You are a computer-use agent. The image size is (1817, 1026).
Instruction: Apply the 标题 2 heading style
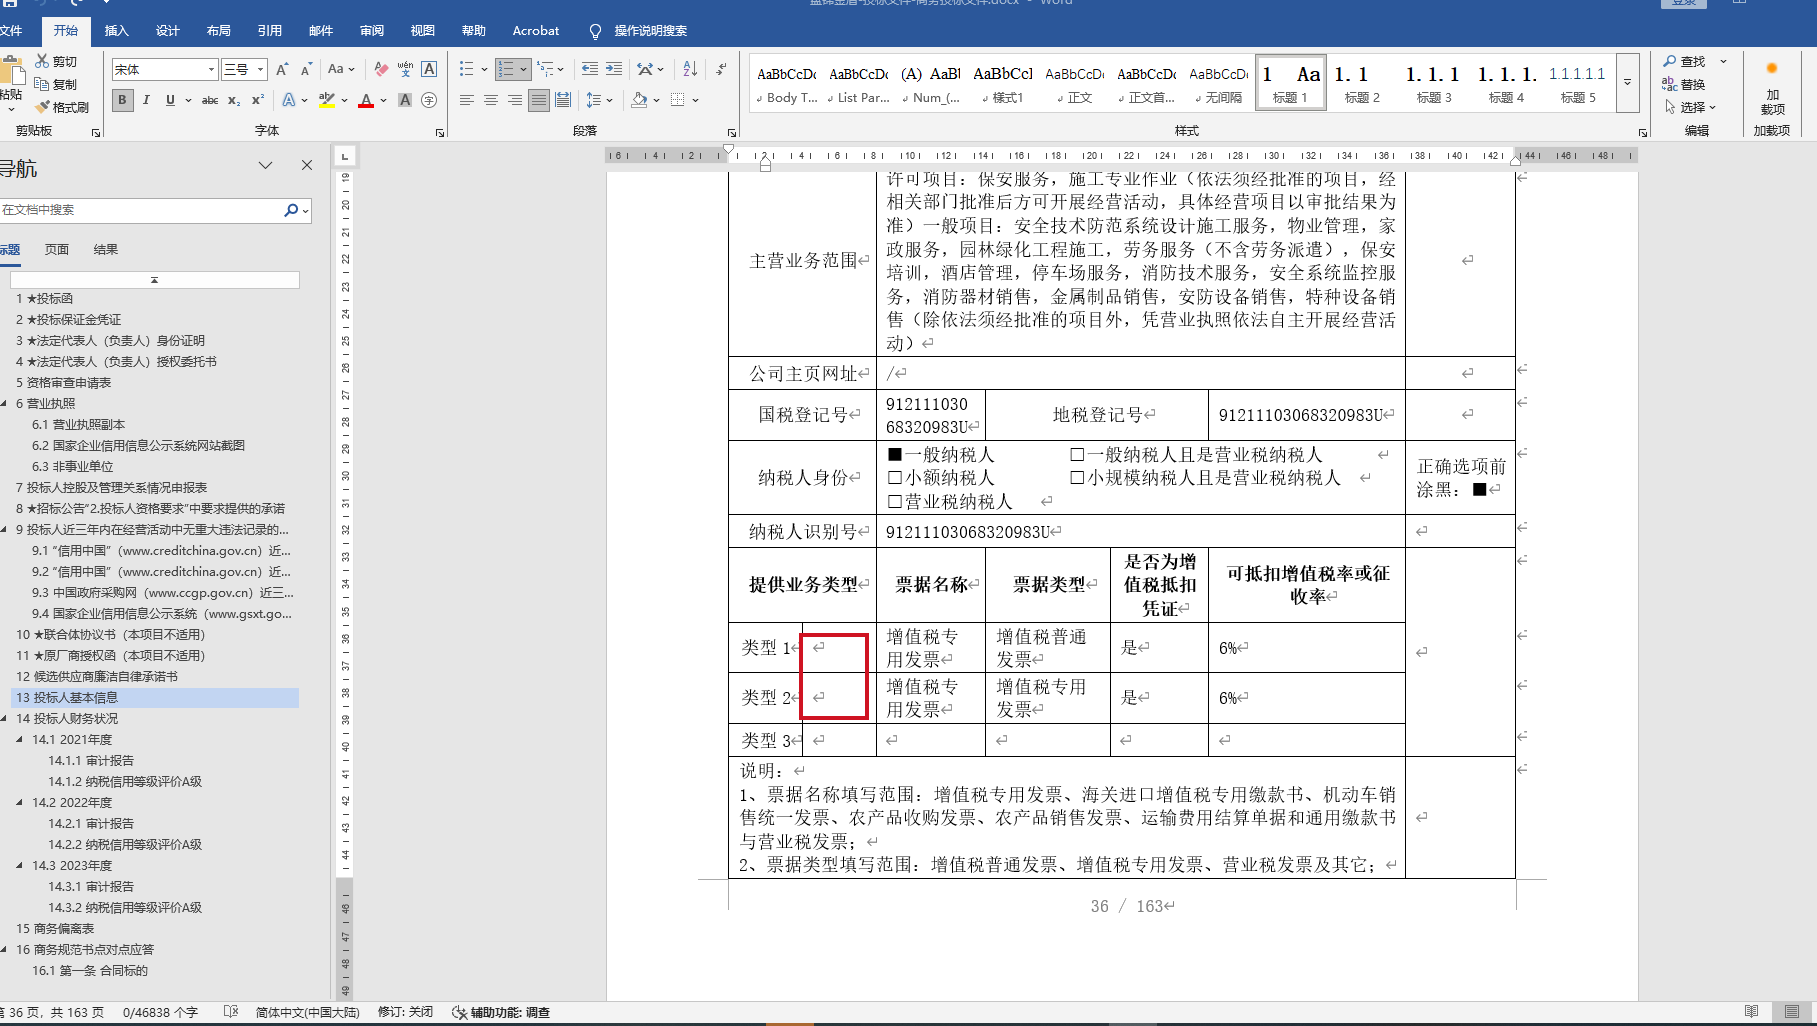pos(1362,81)
